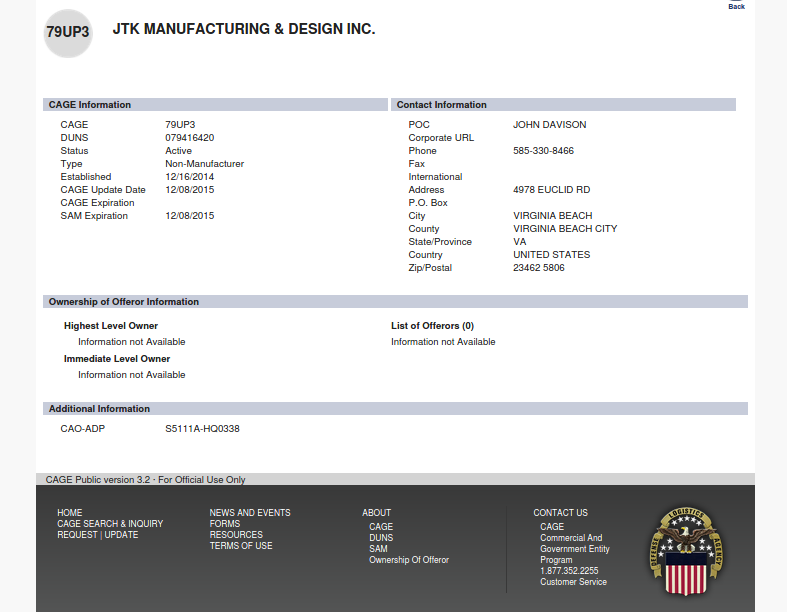Click the Contact Information section header
Screen dimensions: 787x612
563,104
